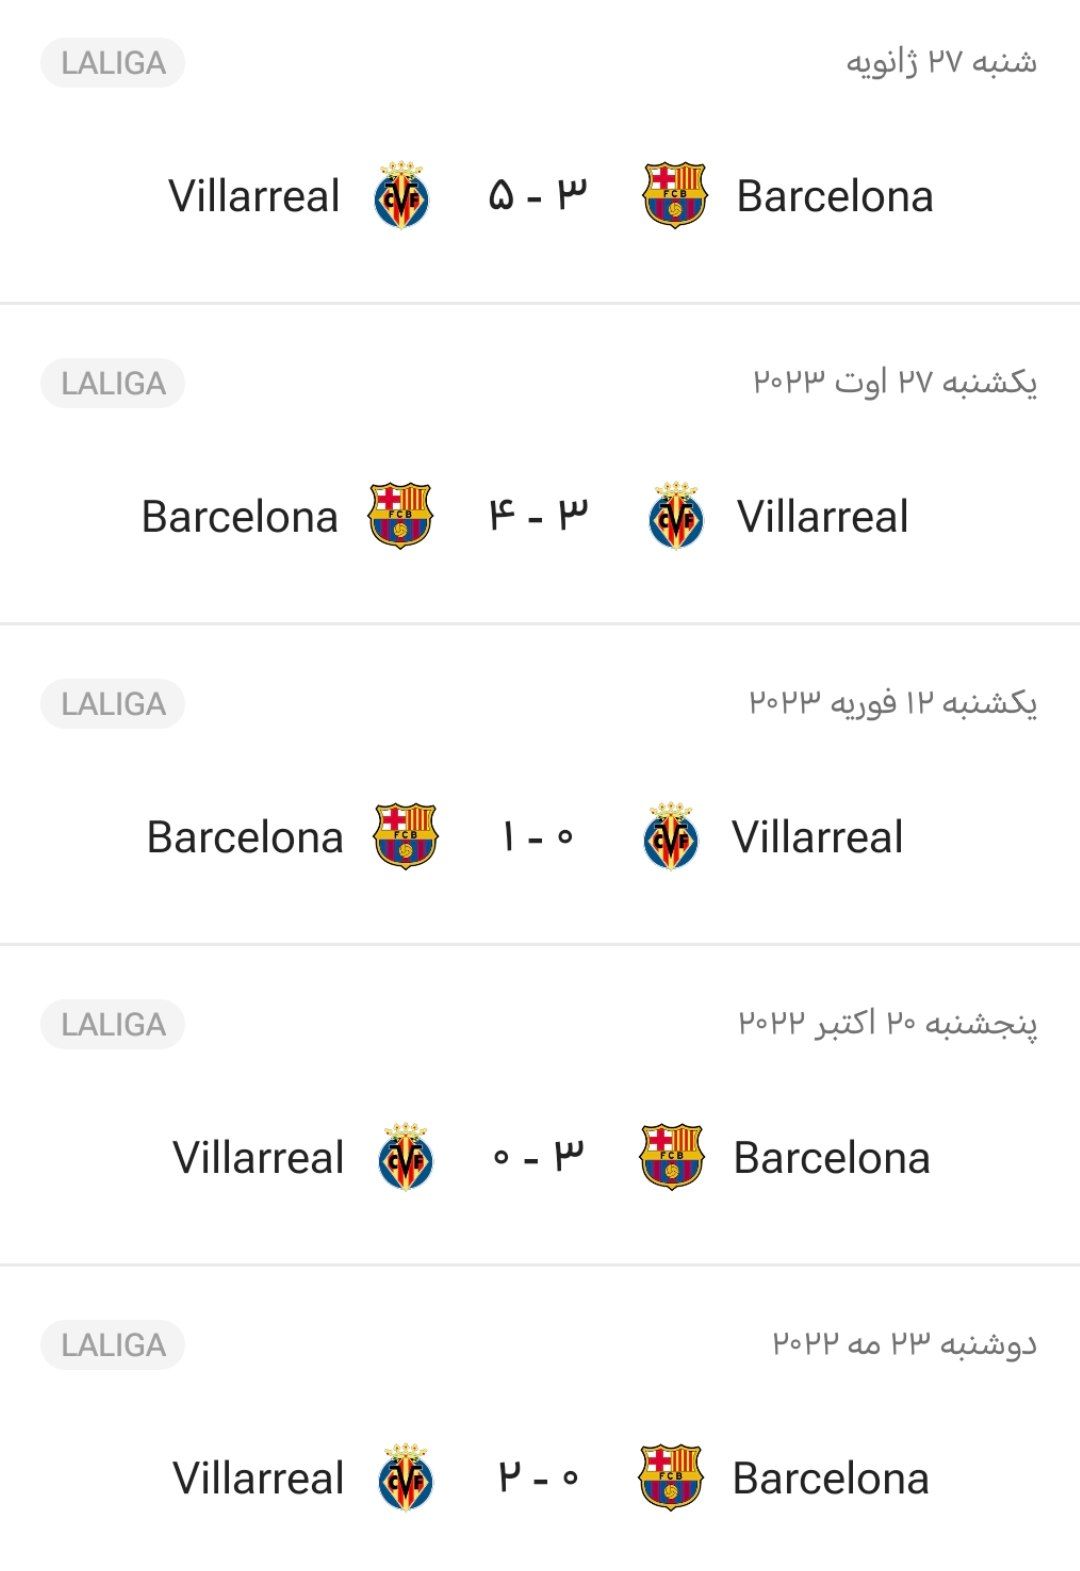
Task: Tap Barcelona crest in 0-3 match
Action: 671,1157
